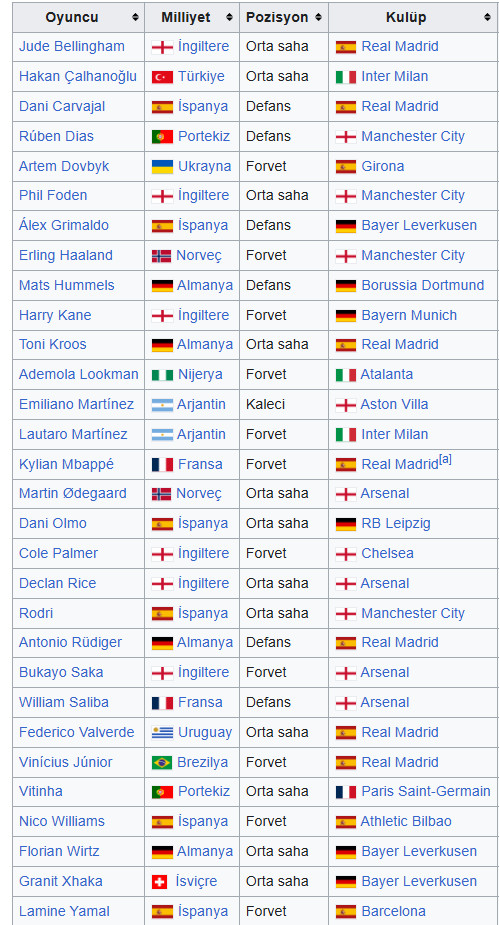Image resolution: width=499 pixels, height=925 pixels.
Task: Follow Athletic Bilbao club link
Action: click(406, 822)
